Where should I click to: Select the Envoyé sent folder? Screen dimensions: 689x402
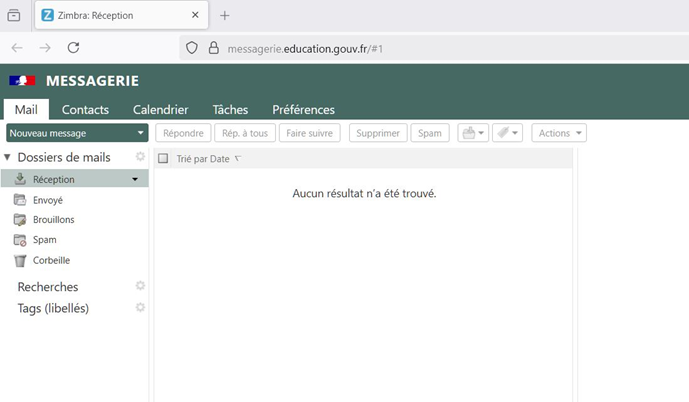[x=47, y=200]
